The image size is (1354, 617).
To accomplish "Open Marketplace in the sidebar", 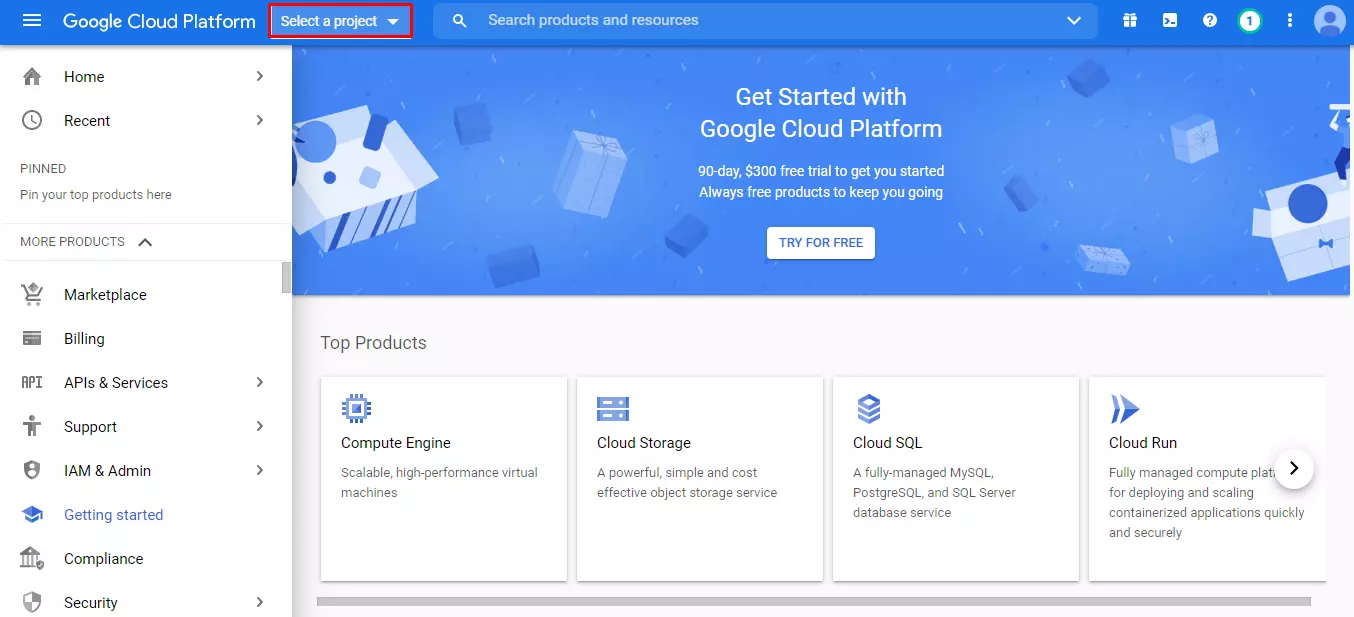I will [105, 294].
